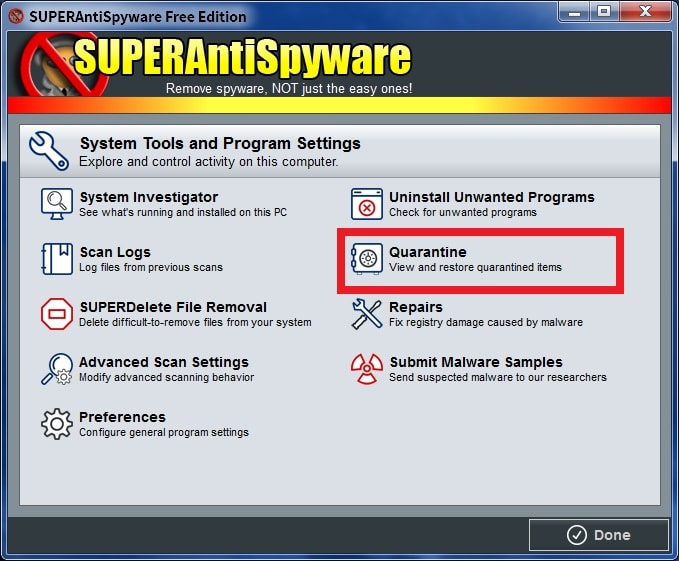Click the Quarantine safe icon
This screenshot has height=561, width=679.
tap(367, 259)
